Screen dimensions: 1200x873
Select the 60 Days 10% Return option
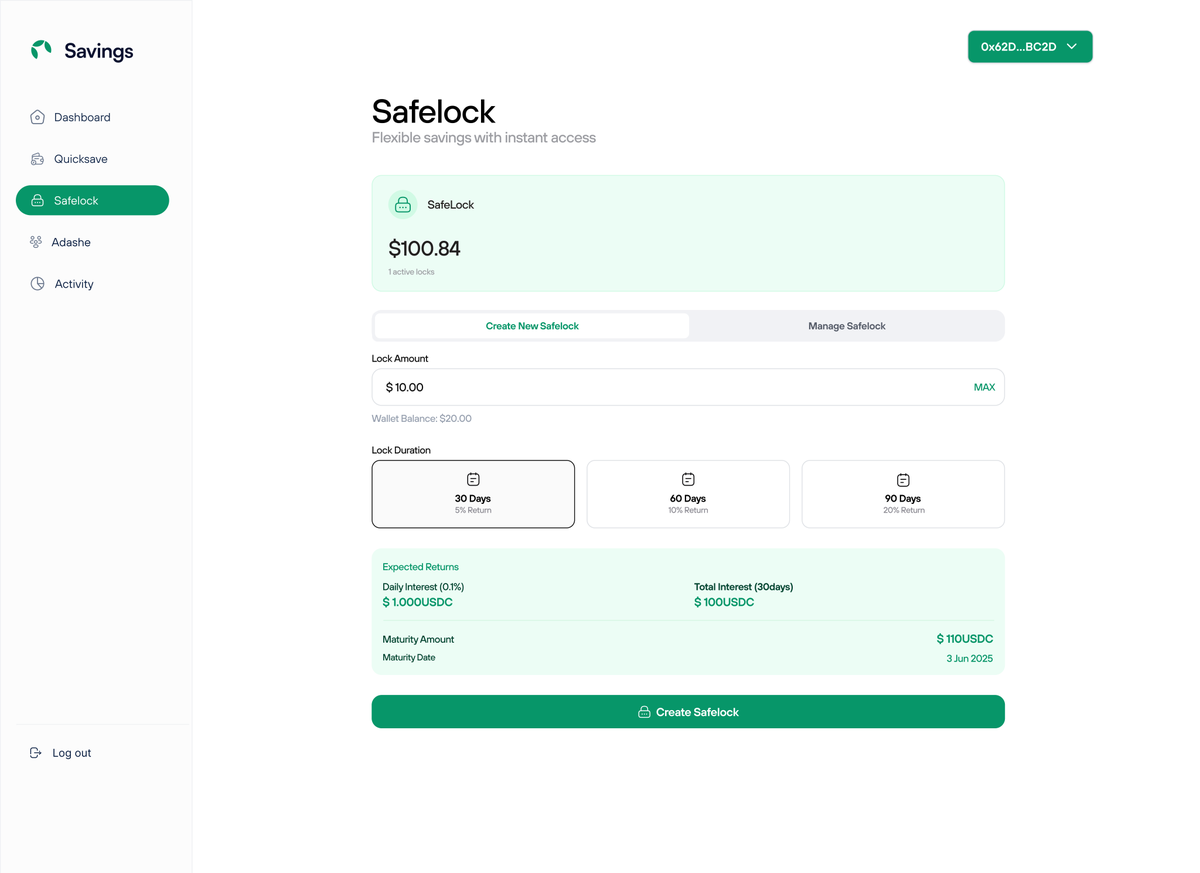688,494
